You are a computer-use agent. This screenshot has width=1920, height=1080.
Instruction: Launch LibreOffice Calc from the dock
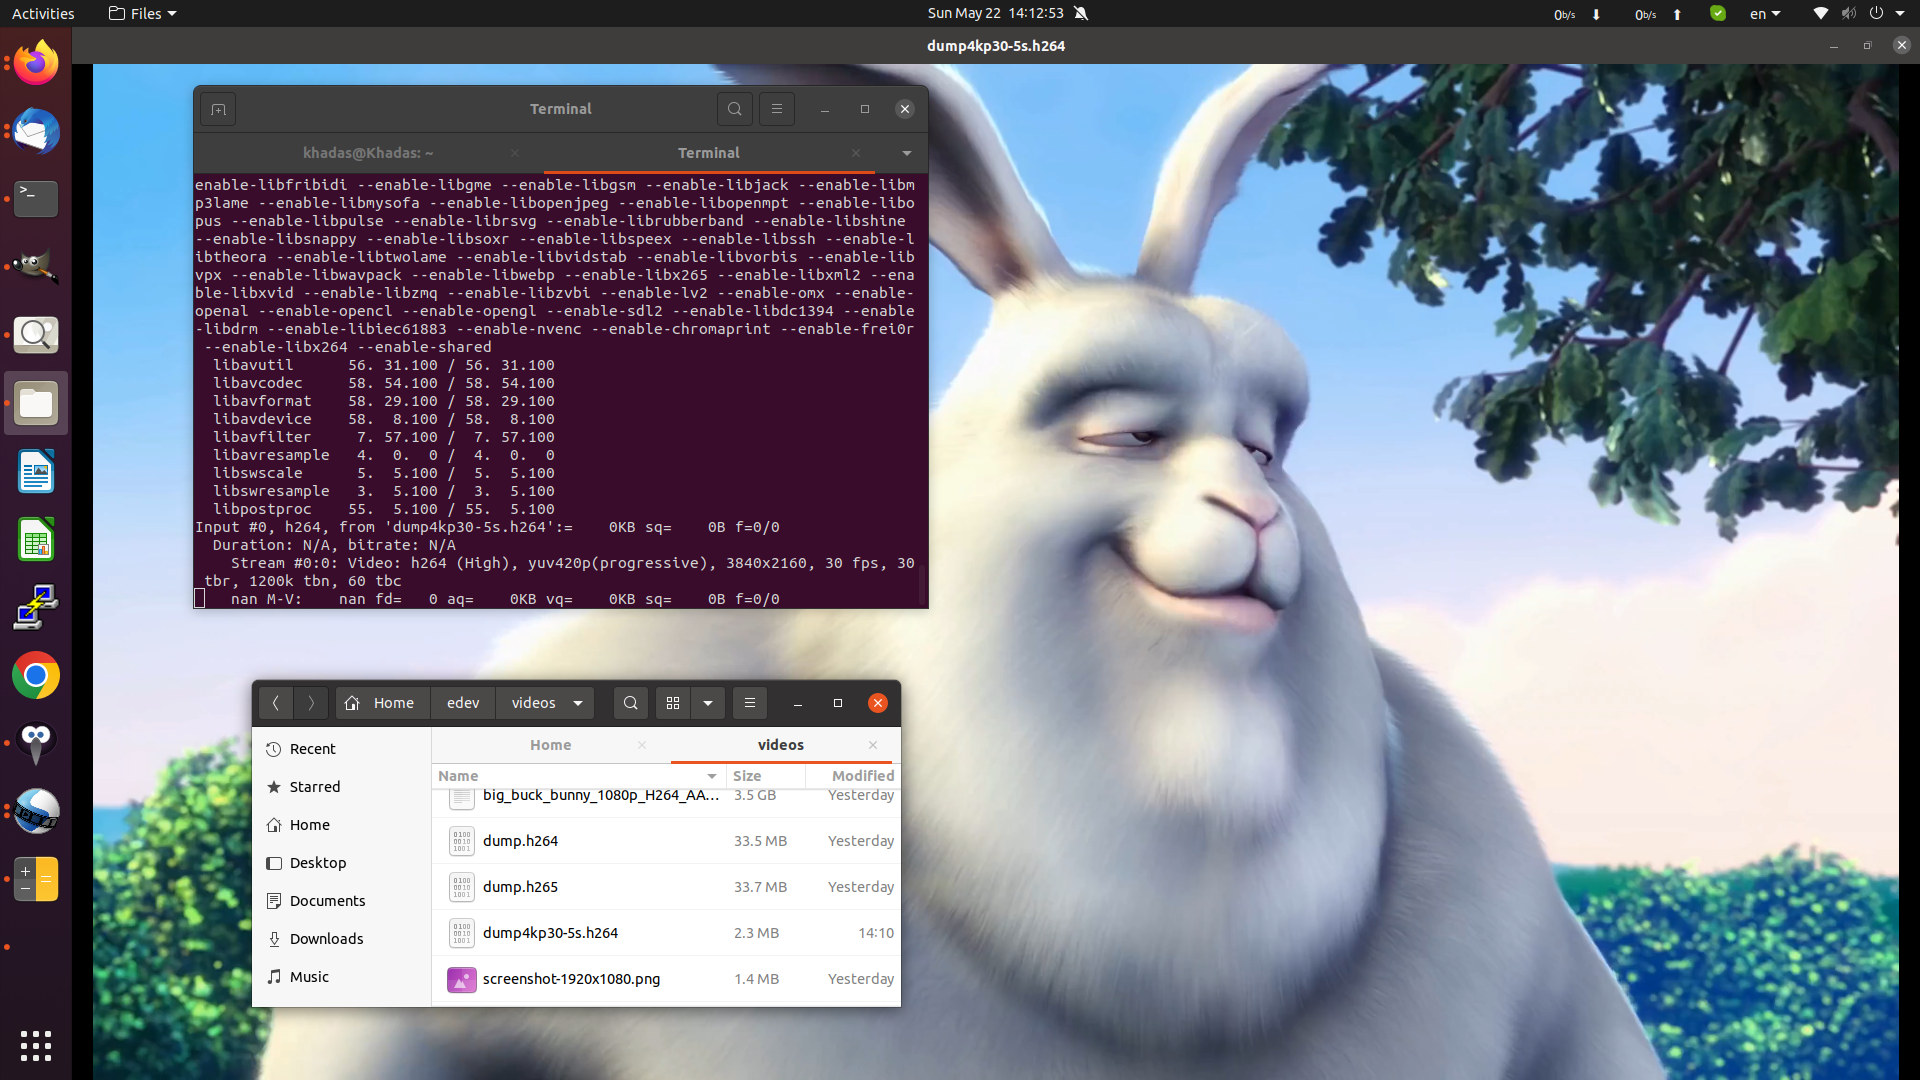(x=36, y=539)
